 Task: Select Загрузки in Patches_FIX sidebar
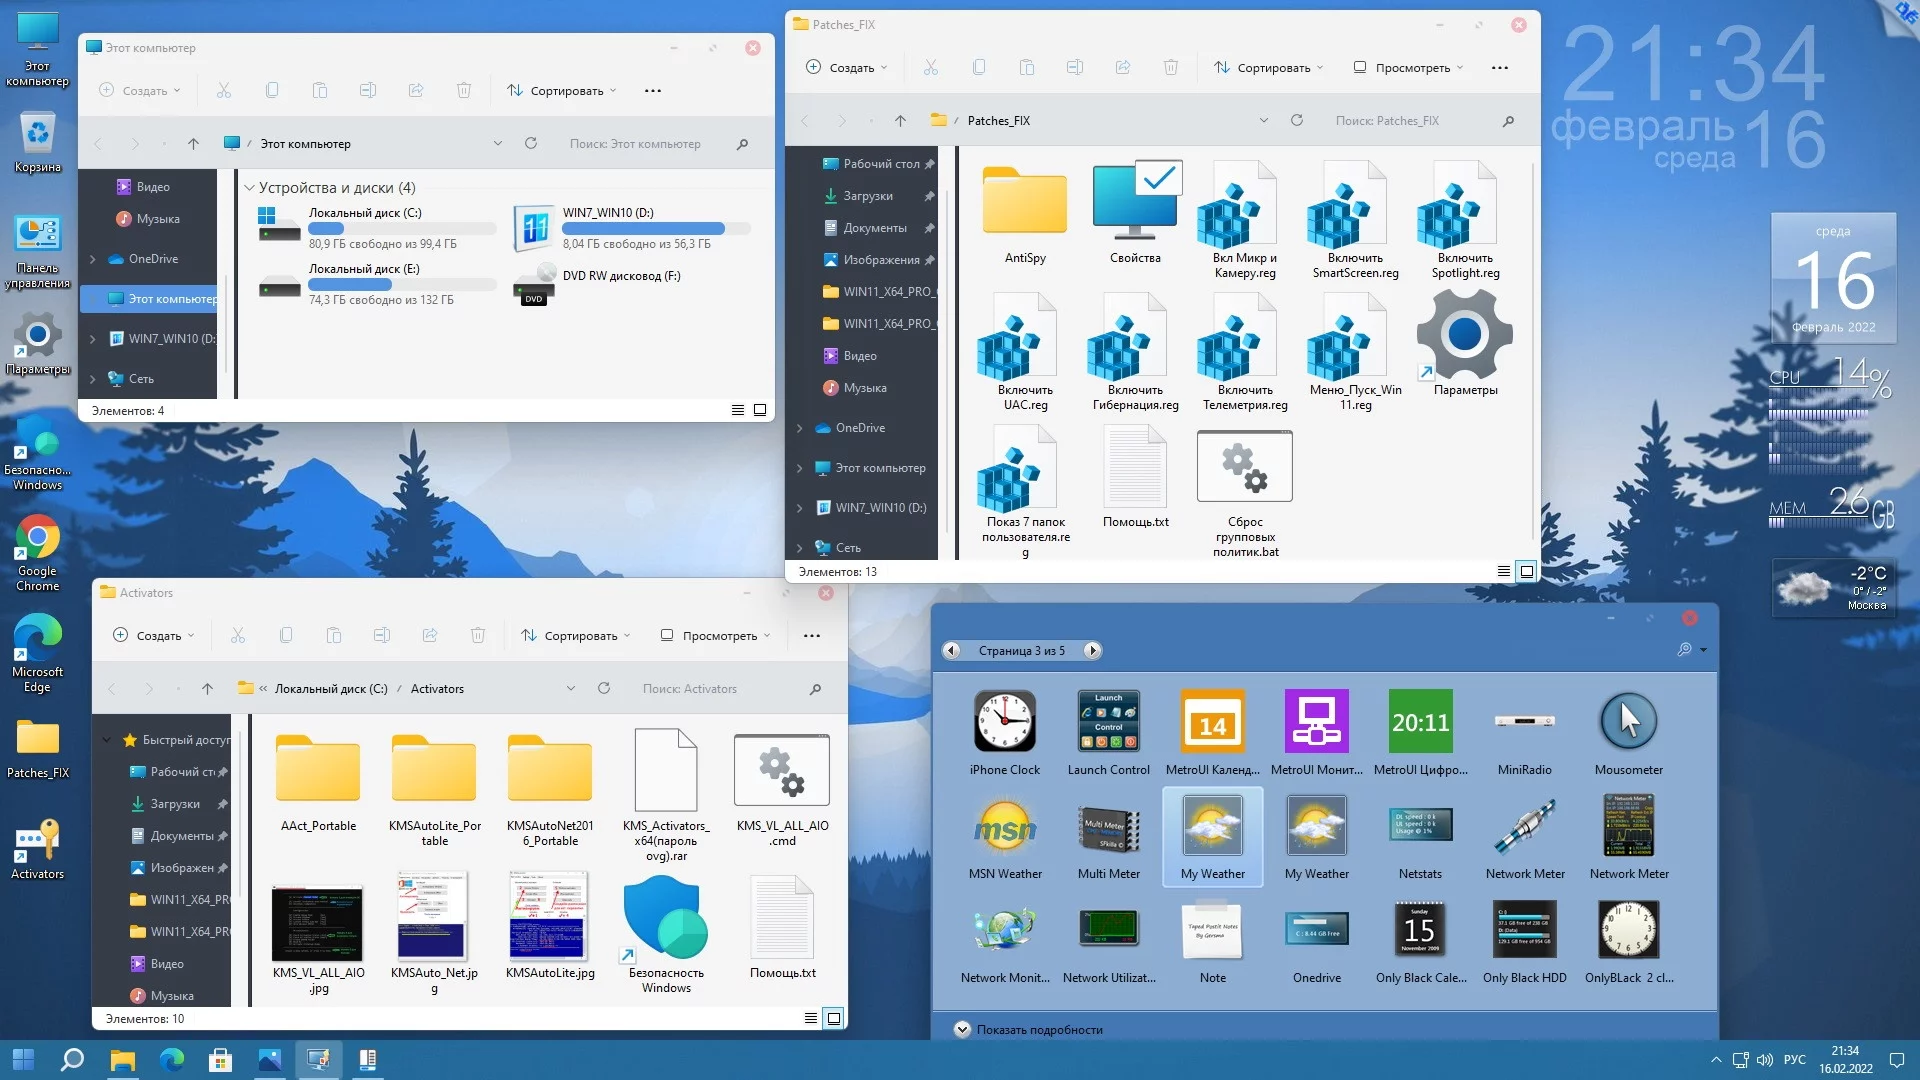click(866, 196)
